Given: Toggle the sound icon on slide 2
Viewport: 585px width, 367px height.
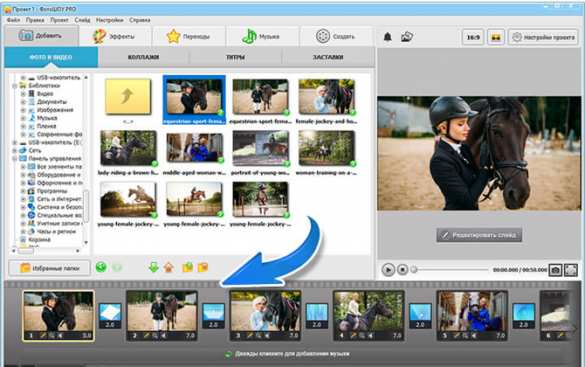Looking at the screenshot, I should pos(163,336).
